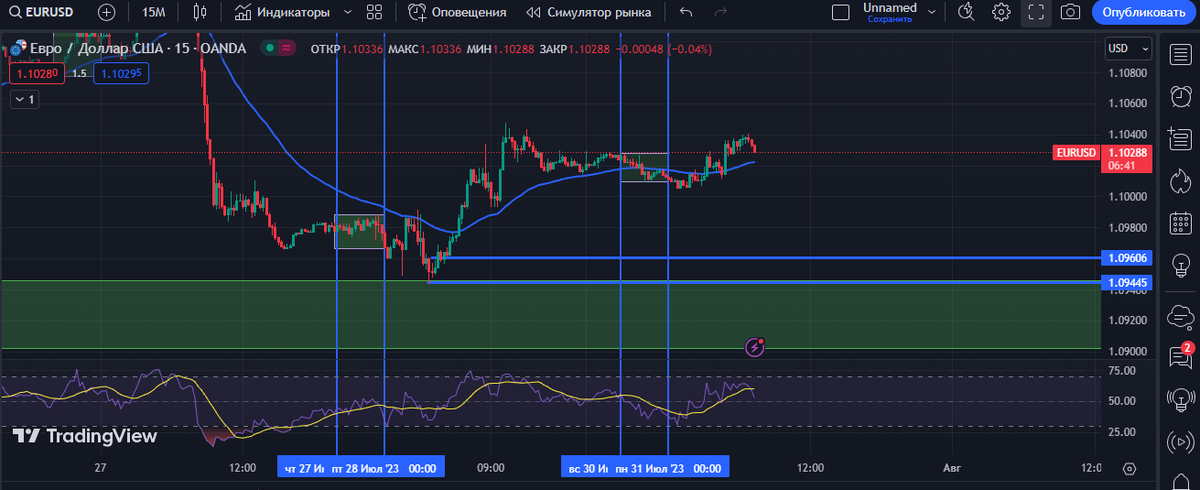Open the TradingView logo link

click(x=85, y=436)
